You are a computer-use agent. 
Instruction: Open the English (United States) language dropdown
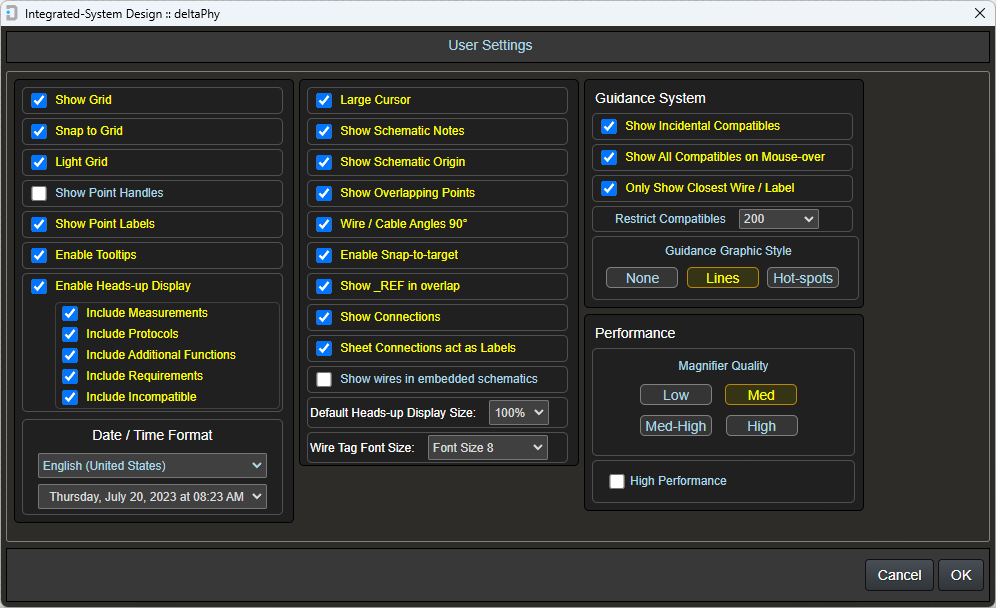(151, 465)
